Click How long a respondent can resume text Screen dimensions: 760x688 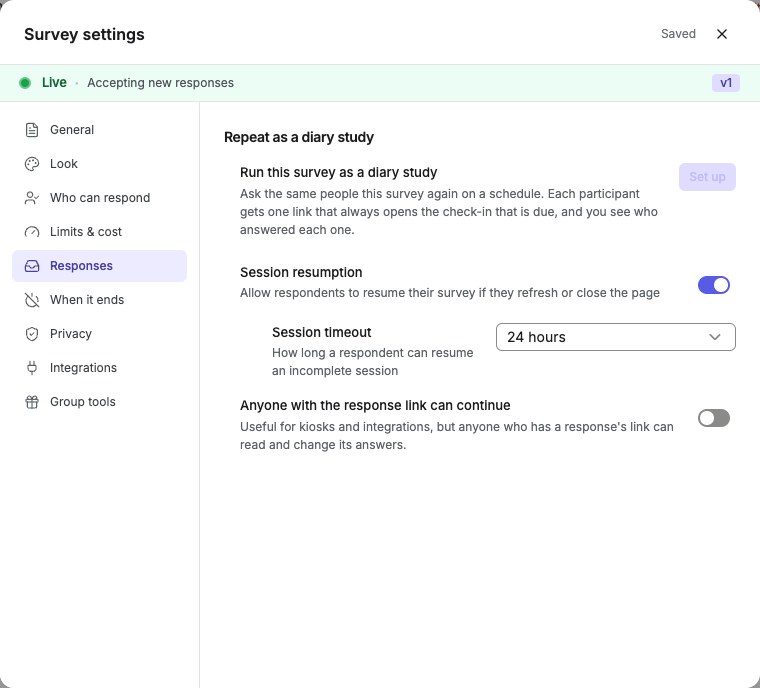[x=372, y=362]
